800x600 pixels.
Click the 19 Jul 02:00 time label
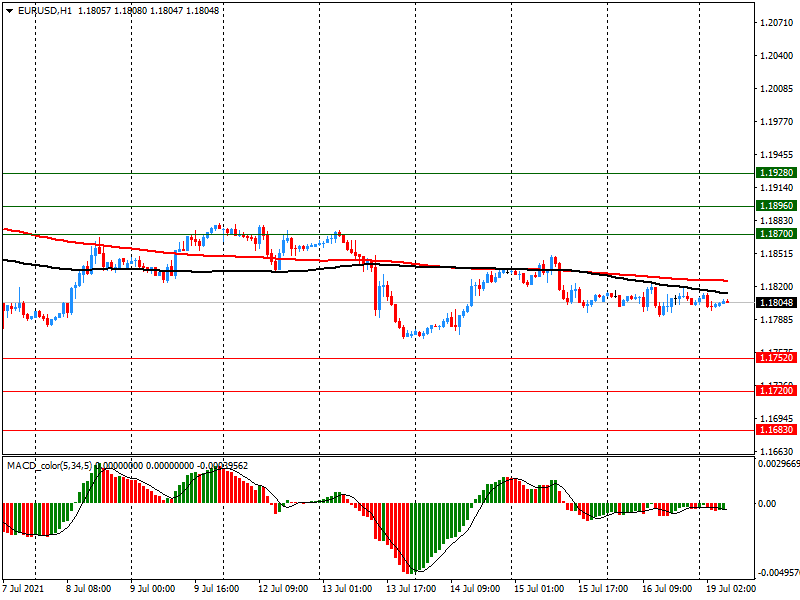[x=726, y=589]
